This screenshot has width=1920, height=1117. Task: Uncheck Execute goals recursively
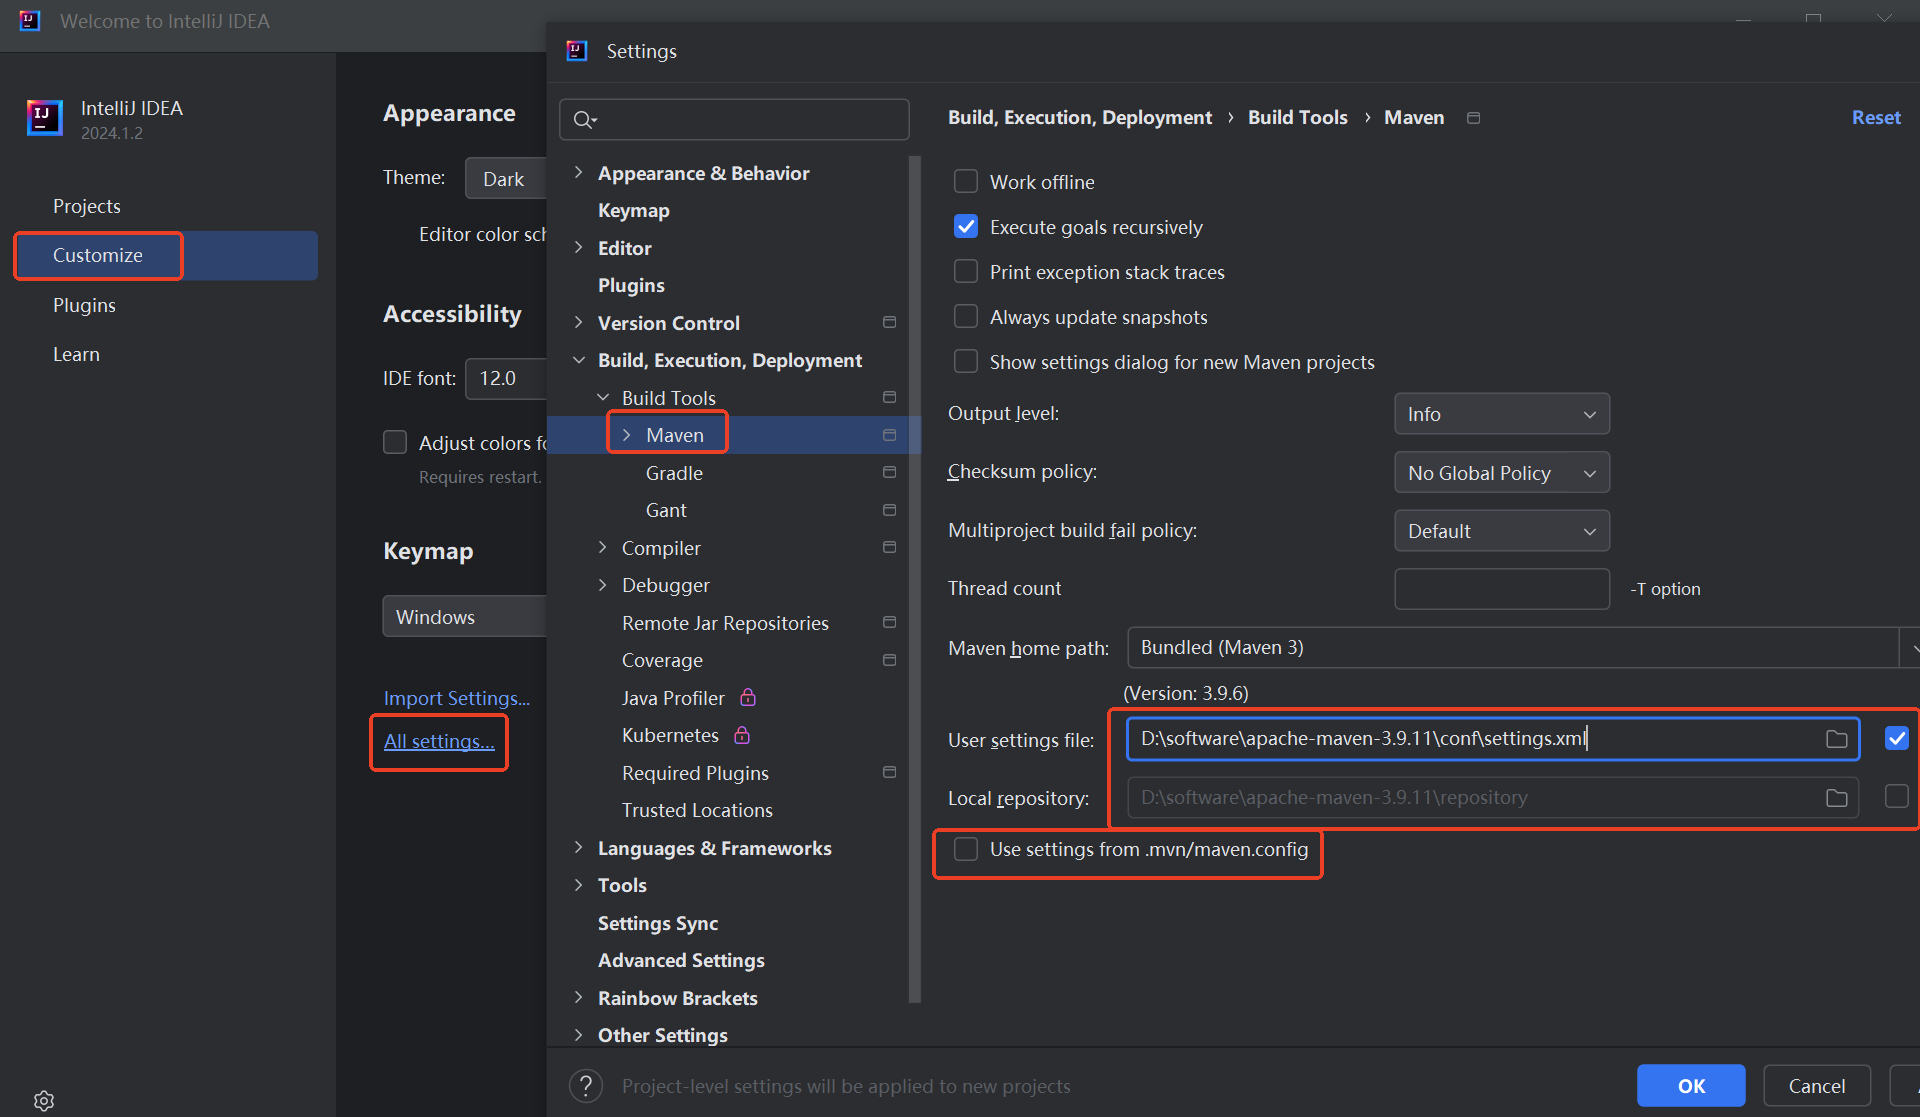pyautogui.click(x=966, y=227)
